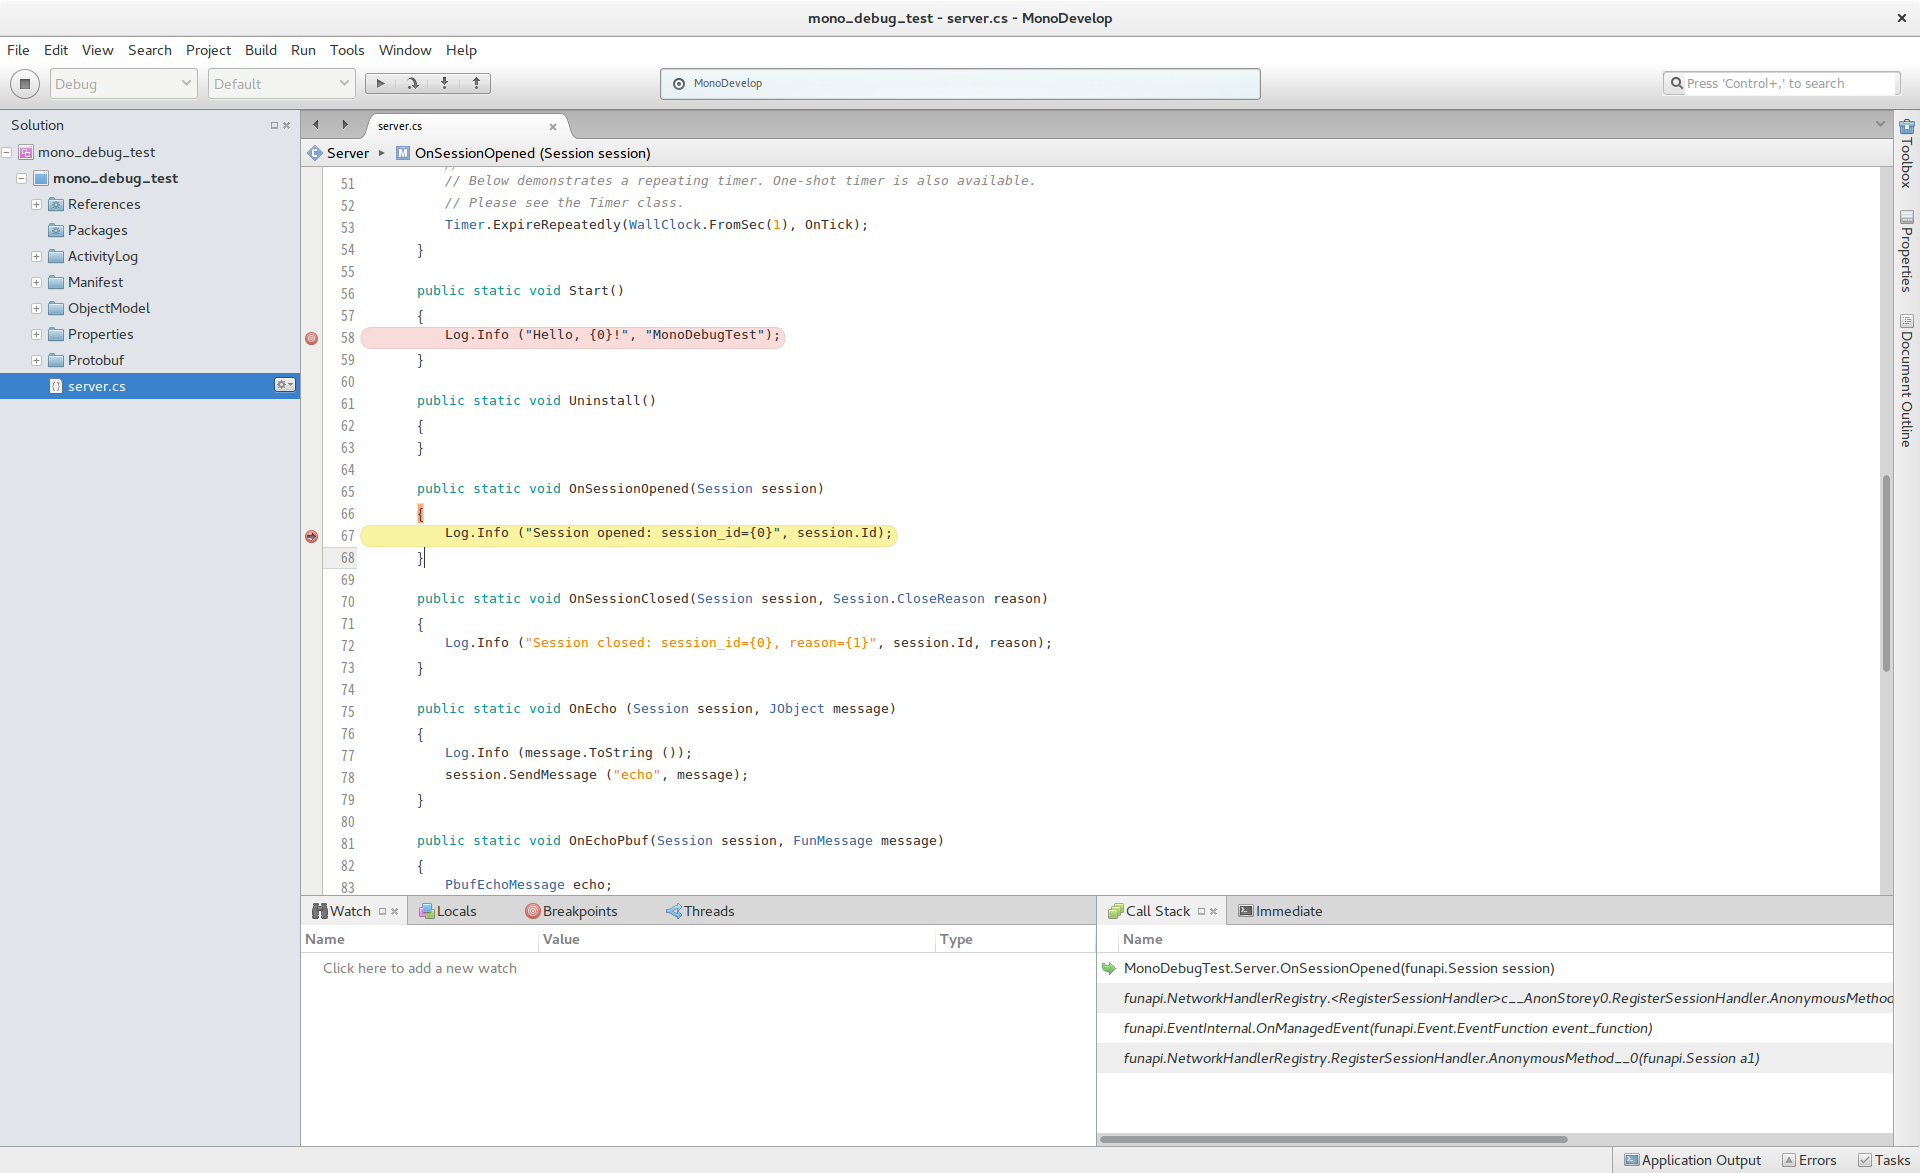Select the EventInternal.OnManagedEvent stack frame
This screenshot has width=1920, height=1173.
[x=1495, y=1028]
